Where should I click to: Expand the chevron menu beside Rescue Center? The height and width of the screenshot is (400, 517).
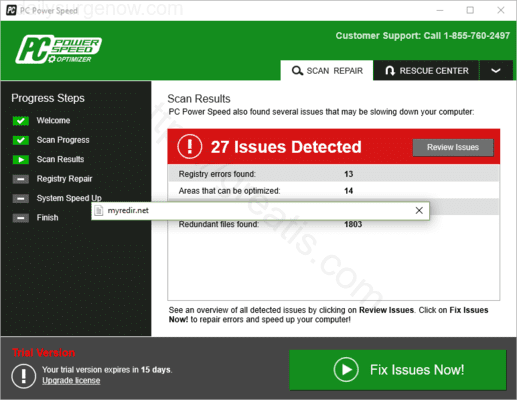click(496, 70)
